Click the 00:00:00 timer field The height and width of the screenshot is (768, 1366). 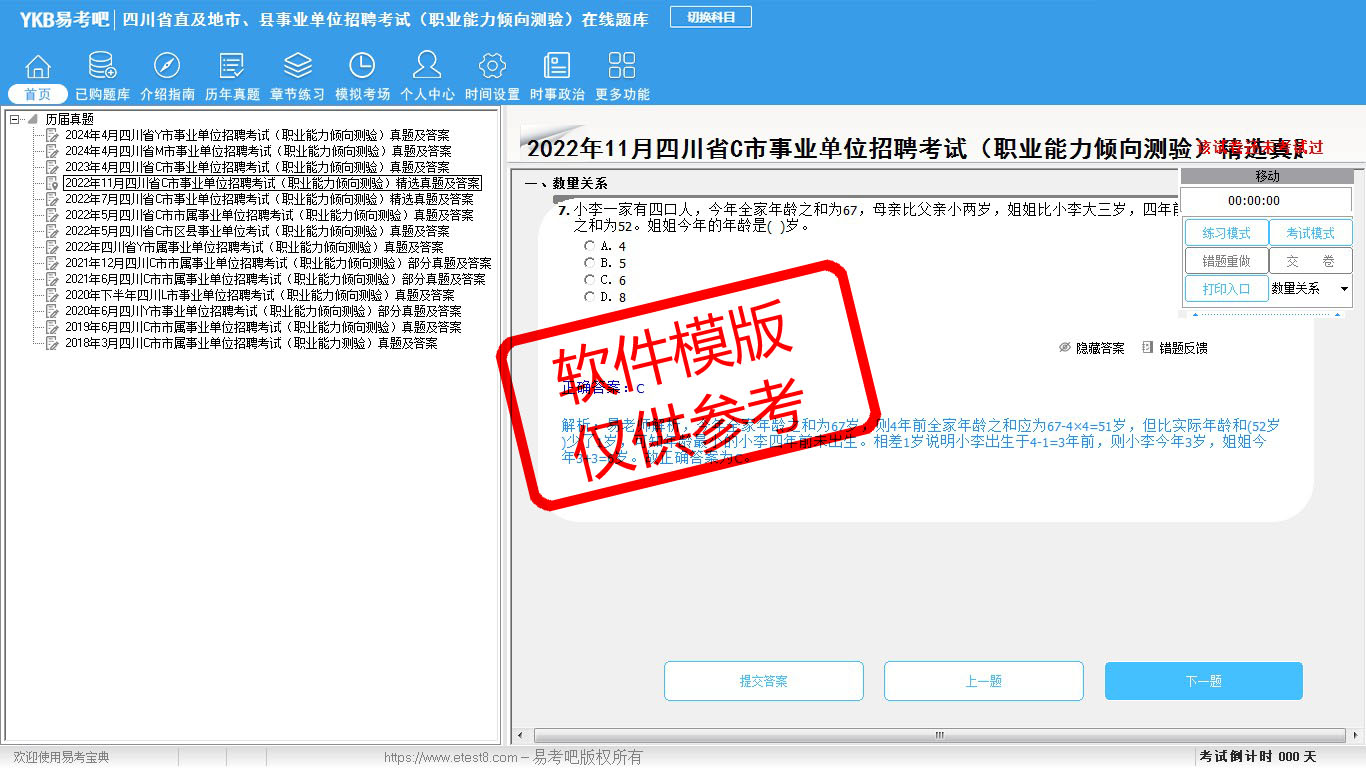tap(1267, 201)
